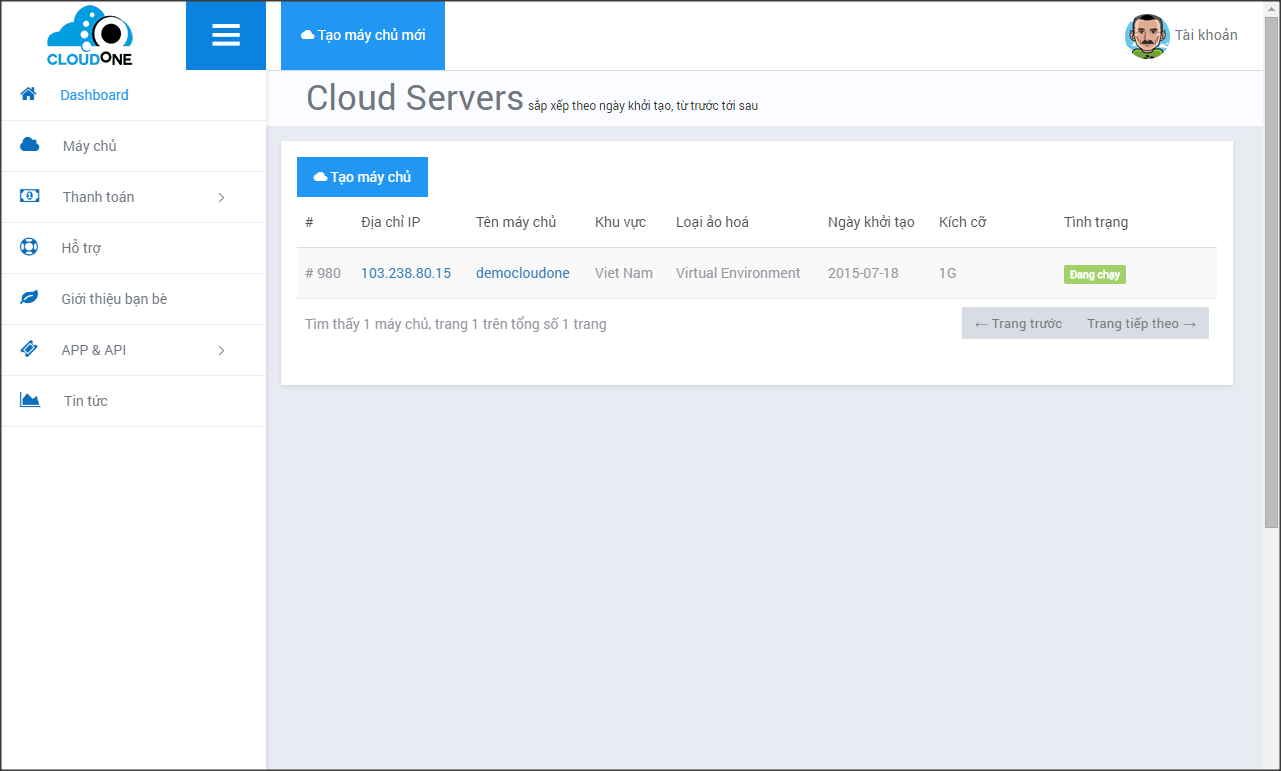Click the CloudOne logo
The image size is (1281, 771).
tap(90, 36)
